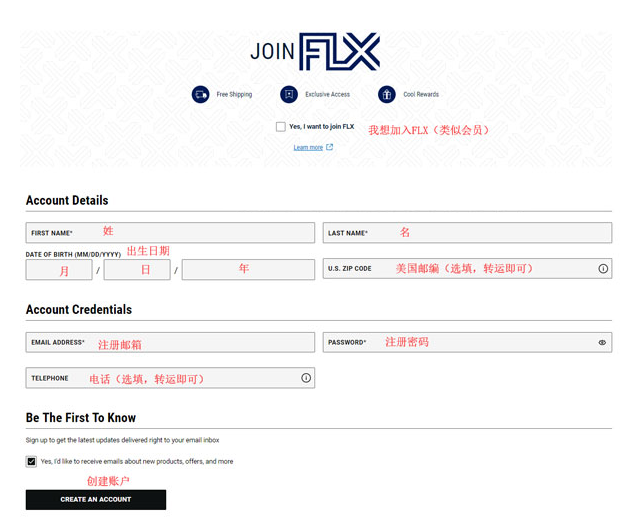The height and width of the screenshot is (529, 627).
Task: Focus the Telephone input field
Action: [x=170, y=378]
